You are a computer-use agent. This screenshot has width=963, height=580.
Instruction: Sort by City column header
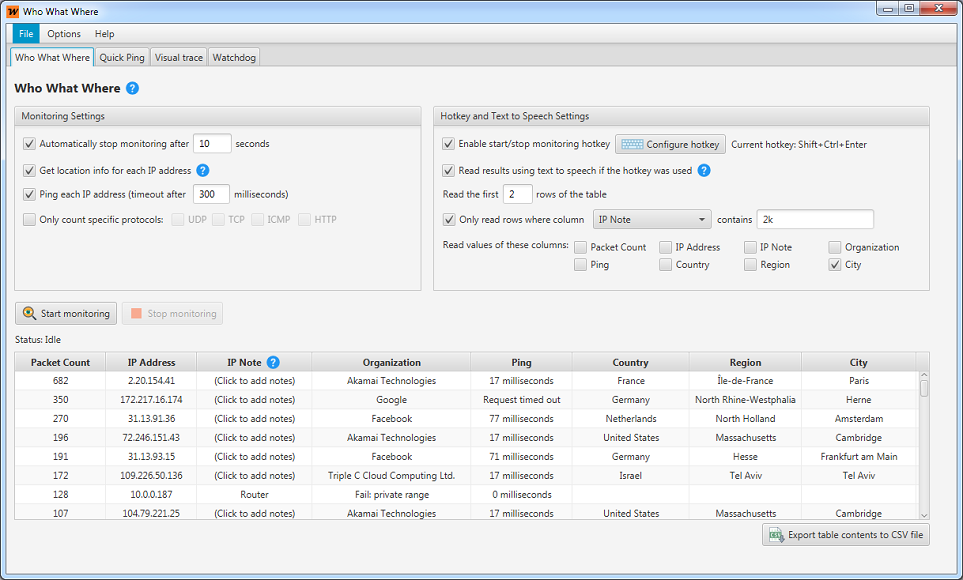pyautogui.click(x=859, y=362)
